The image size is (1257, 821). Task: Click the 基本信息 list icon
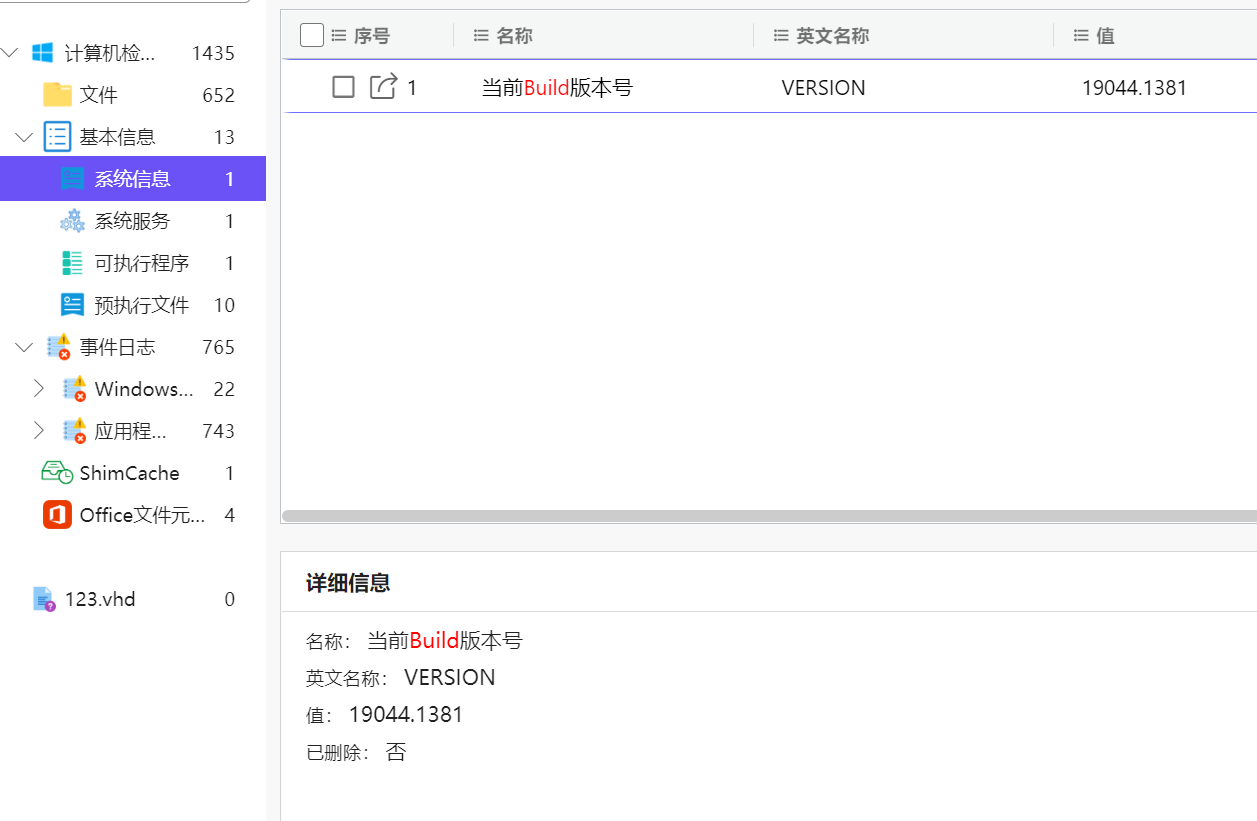click(x=57, y=137)
